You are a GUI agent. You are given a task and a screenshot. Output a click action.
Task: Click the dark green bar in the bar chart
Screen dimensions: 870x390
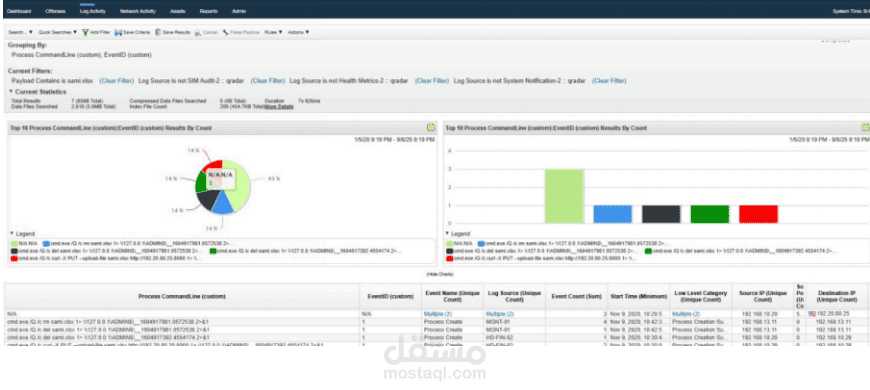tap(710, 214)
